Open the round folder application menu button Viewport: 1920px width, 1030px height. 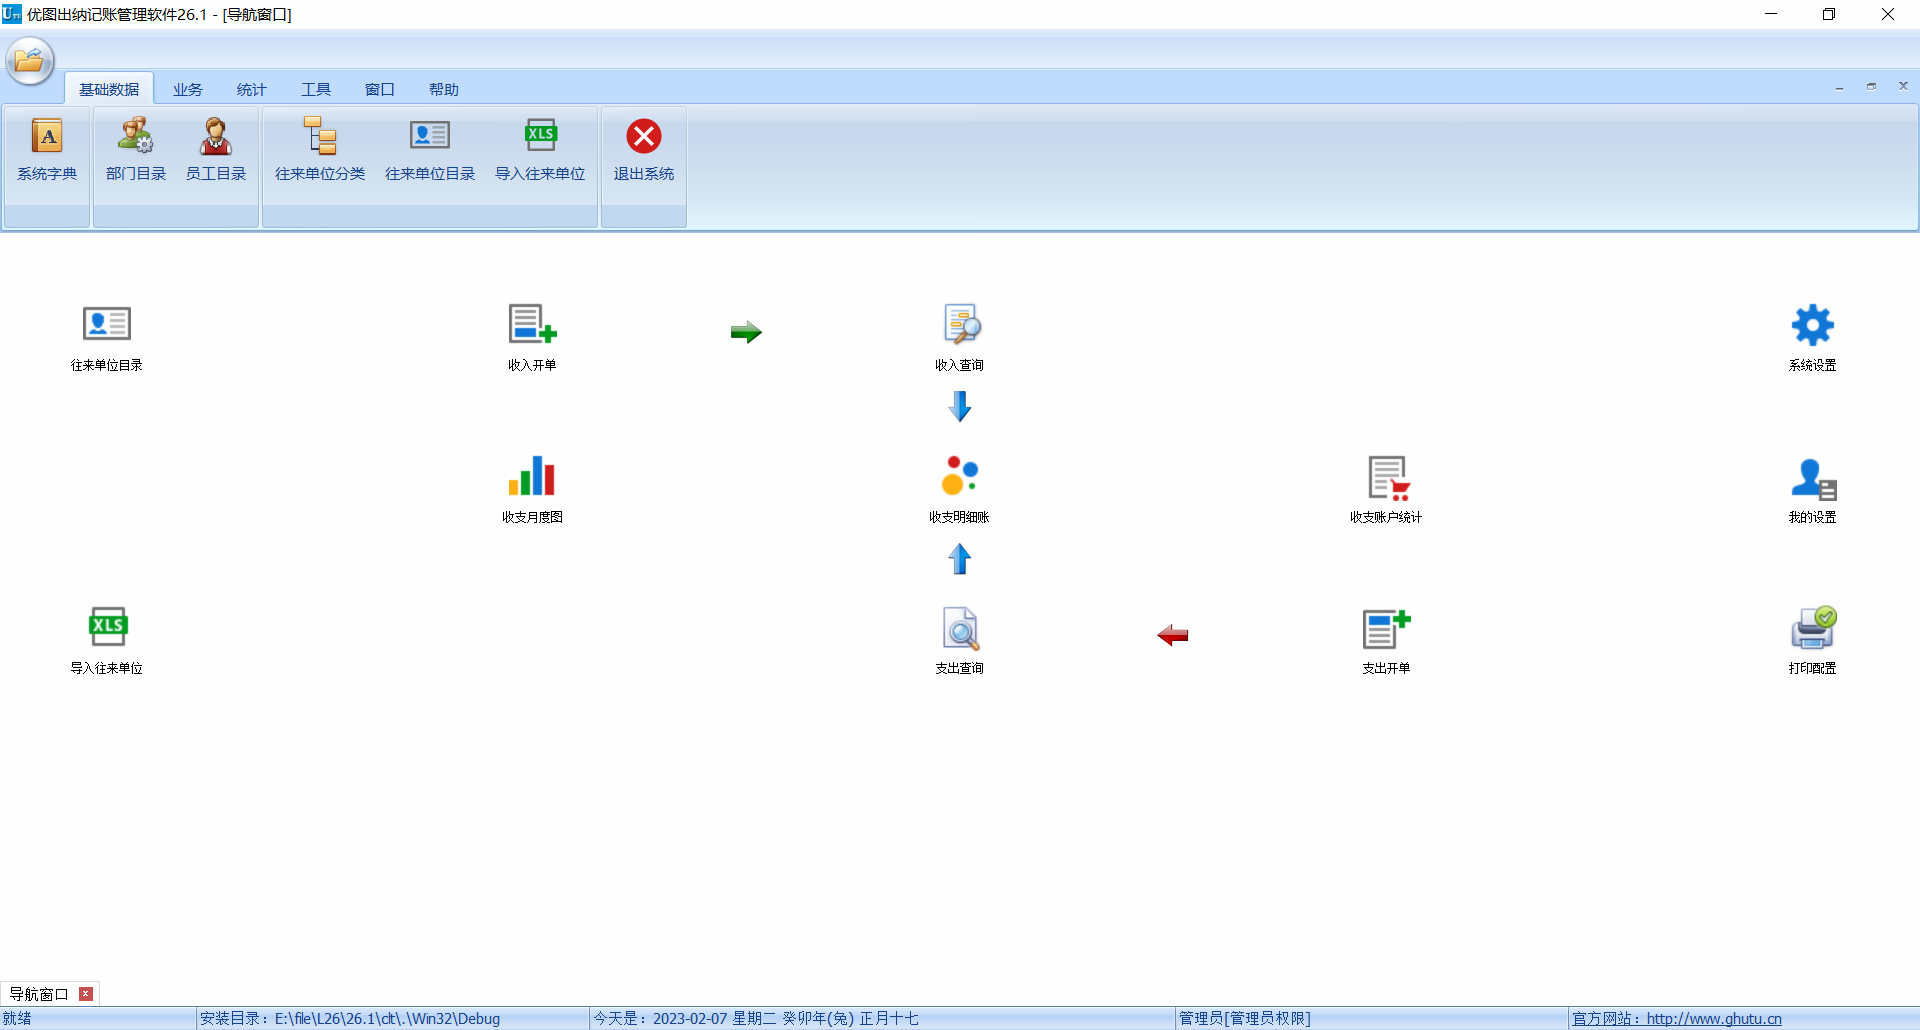pyautogui.click(x=30, y=61)
